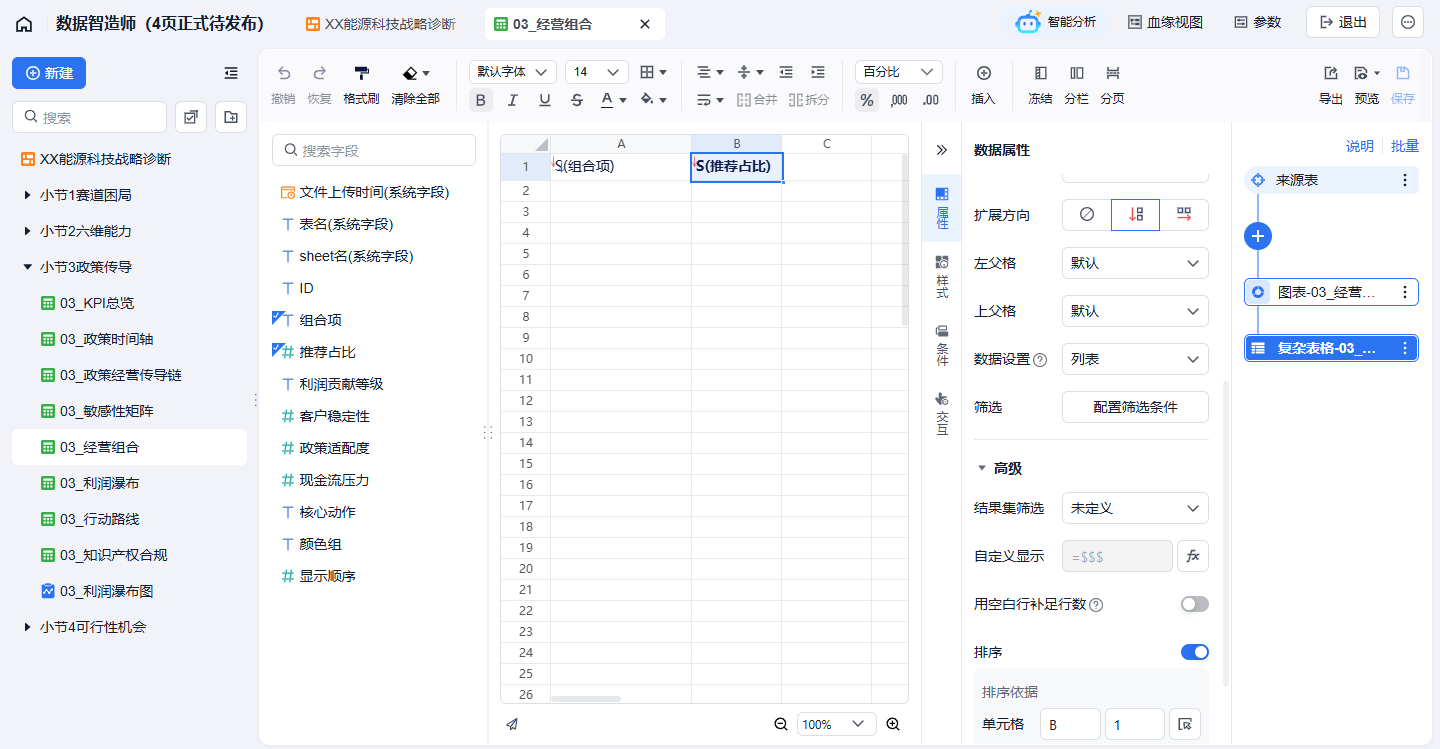The width and height of the screenshot is (1440, 749).
Task: Click the insert (插入) toolbar icon
Action: 984,73
